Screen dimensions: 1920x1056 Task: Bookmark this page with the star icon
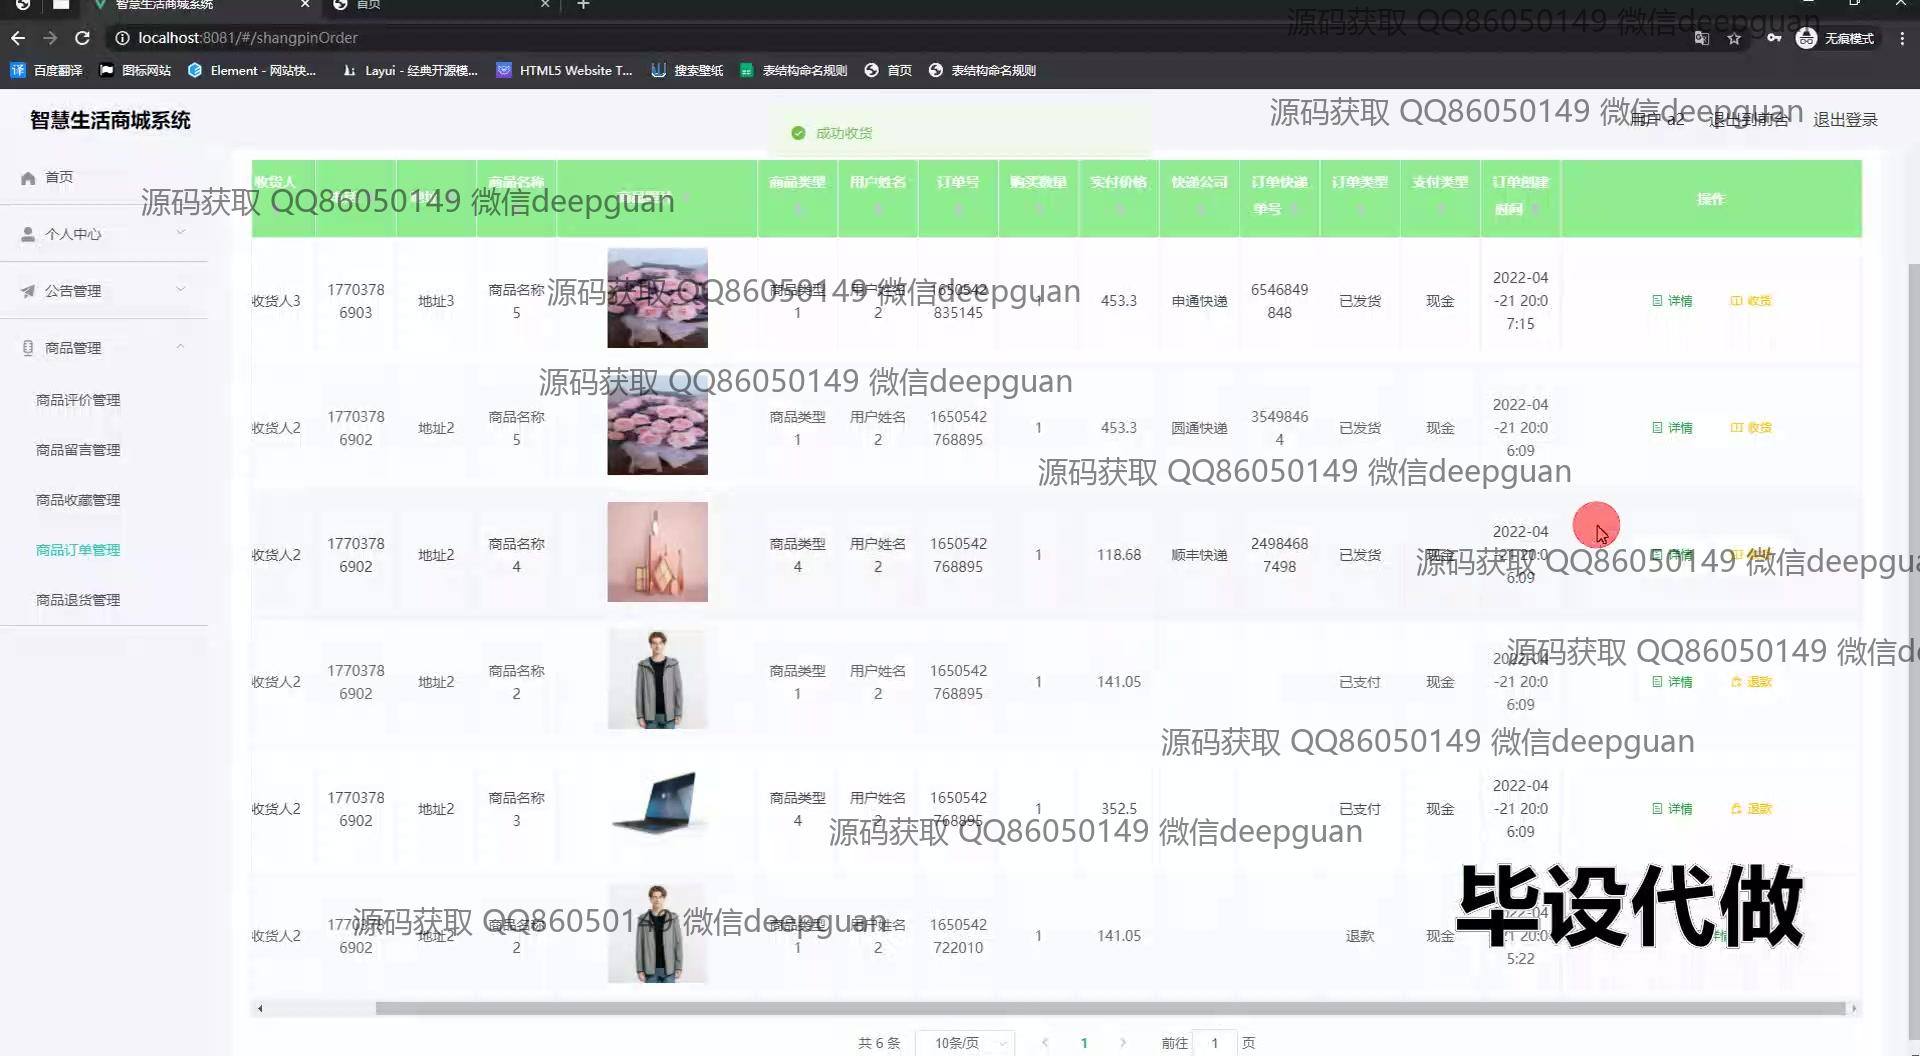click(x=1734, y=38)
